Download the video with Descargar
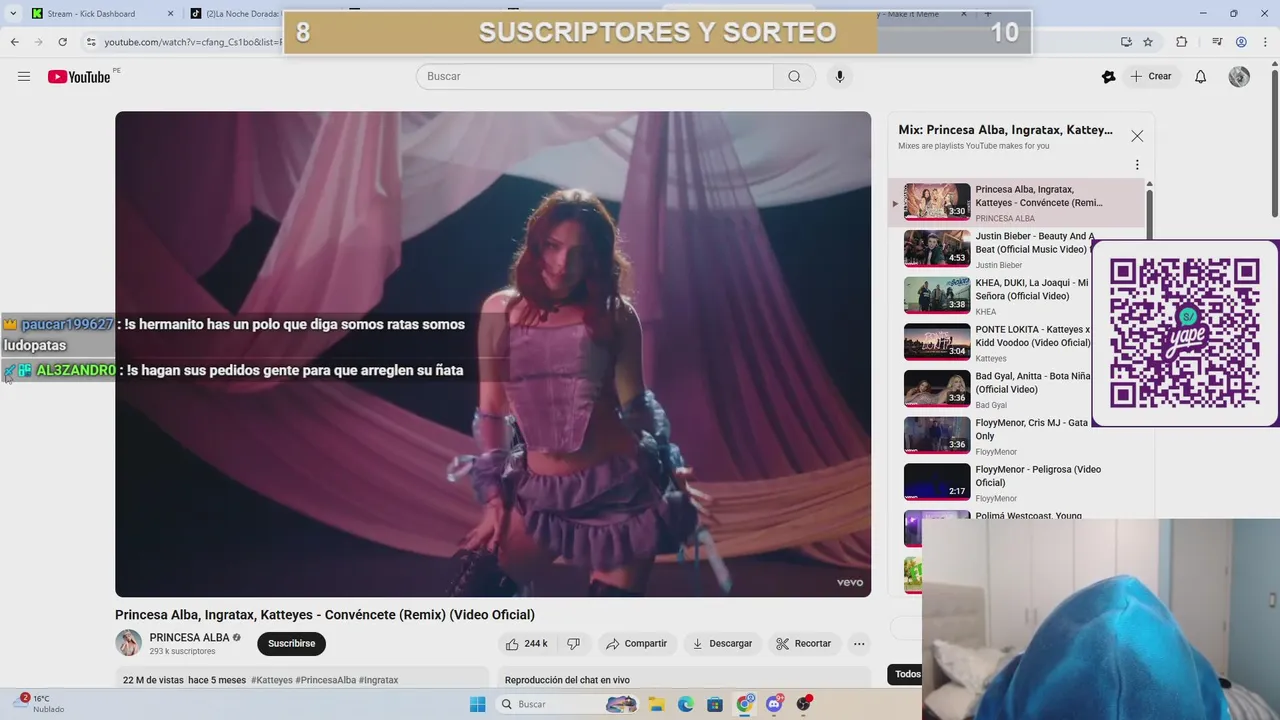1280x720 pixels. (x=722, y=643)
